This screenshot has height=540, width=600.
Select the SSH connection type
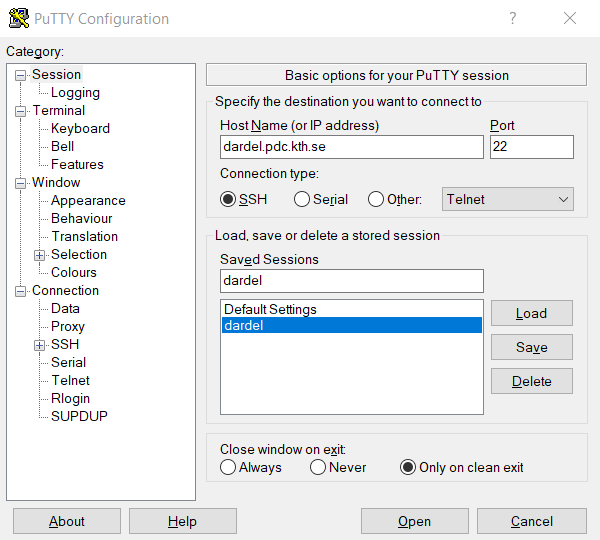229,199
